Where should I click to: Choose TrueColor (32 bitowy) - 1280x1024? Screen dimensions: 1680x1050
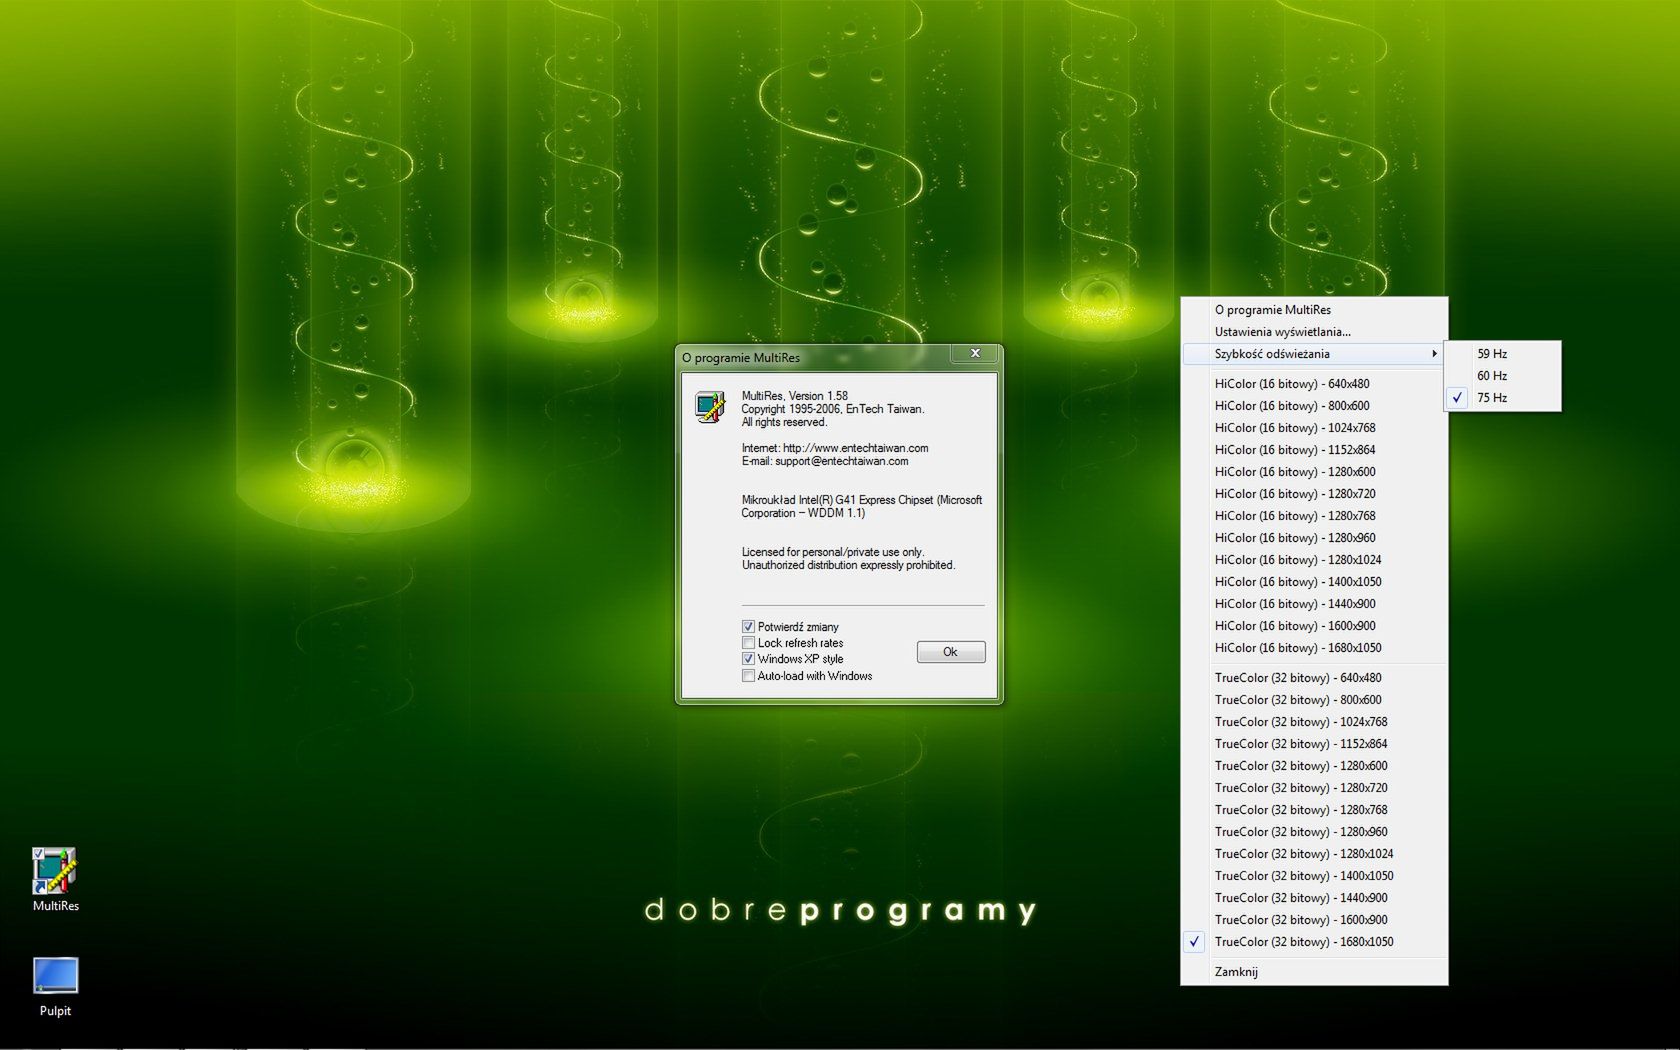coord(1314,854)
